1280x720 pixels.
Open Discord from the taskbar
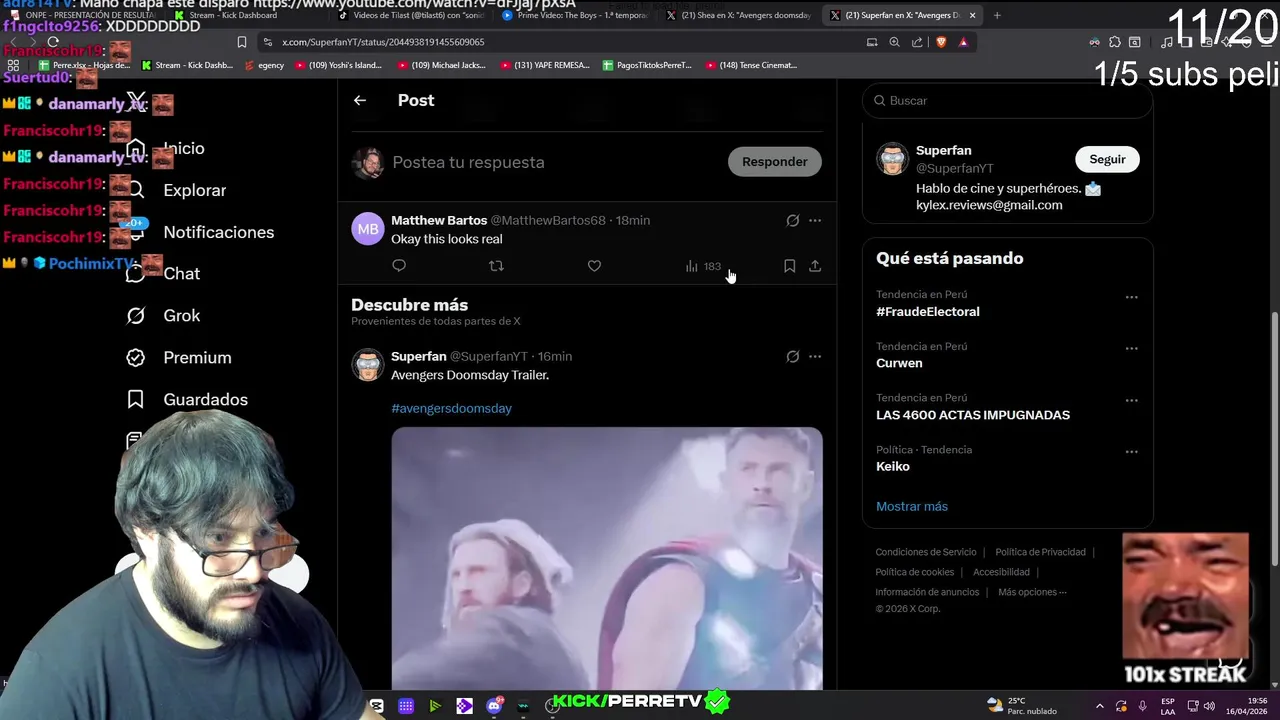pos(494,706)
